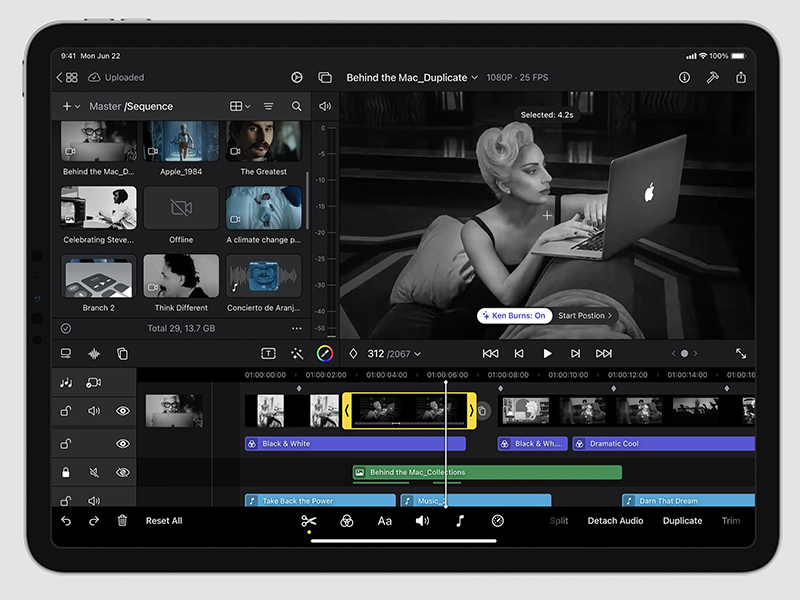The height and width of the screenshot is (600, 800).
Task: Open the speed gauge tool
Action: click(497, 520)
